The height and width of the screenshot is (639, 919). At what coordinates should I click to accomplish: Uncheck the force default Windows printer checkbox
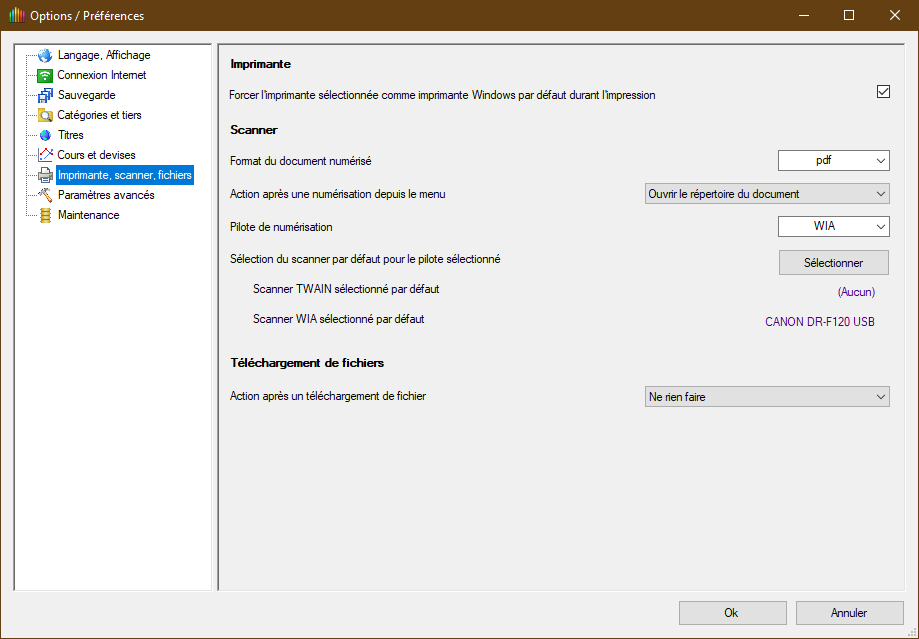pos(883,92)
